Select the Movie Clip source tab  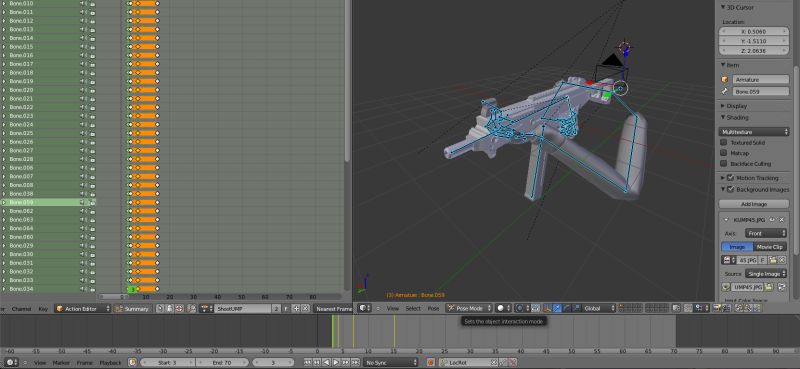coord(769,247)
